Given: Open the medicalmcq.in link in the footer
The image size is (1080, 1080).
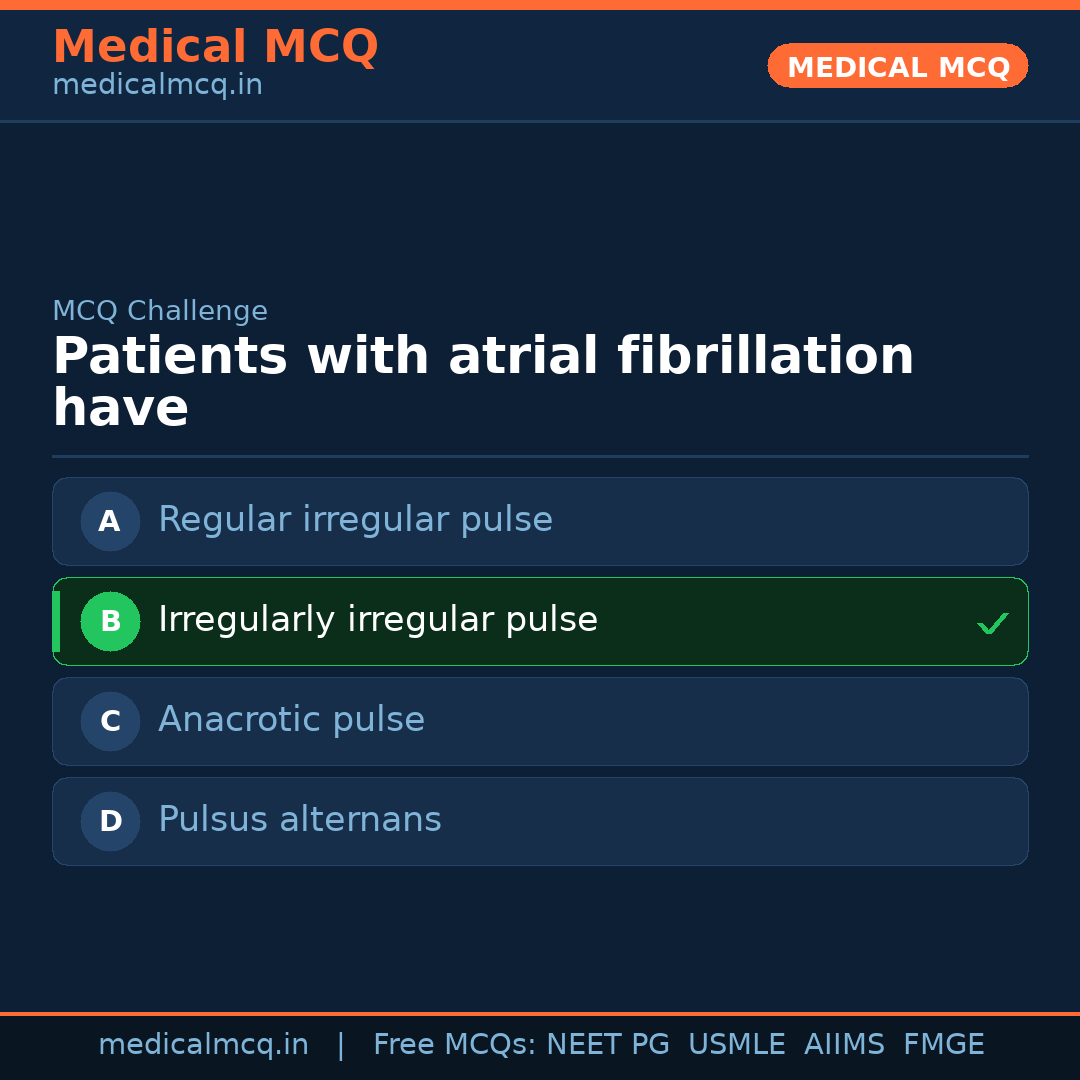Looking at the screenshot, I should click(x=203, y=1045).
